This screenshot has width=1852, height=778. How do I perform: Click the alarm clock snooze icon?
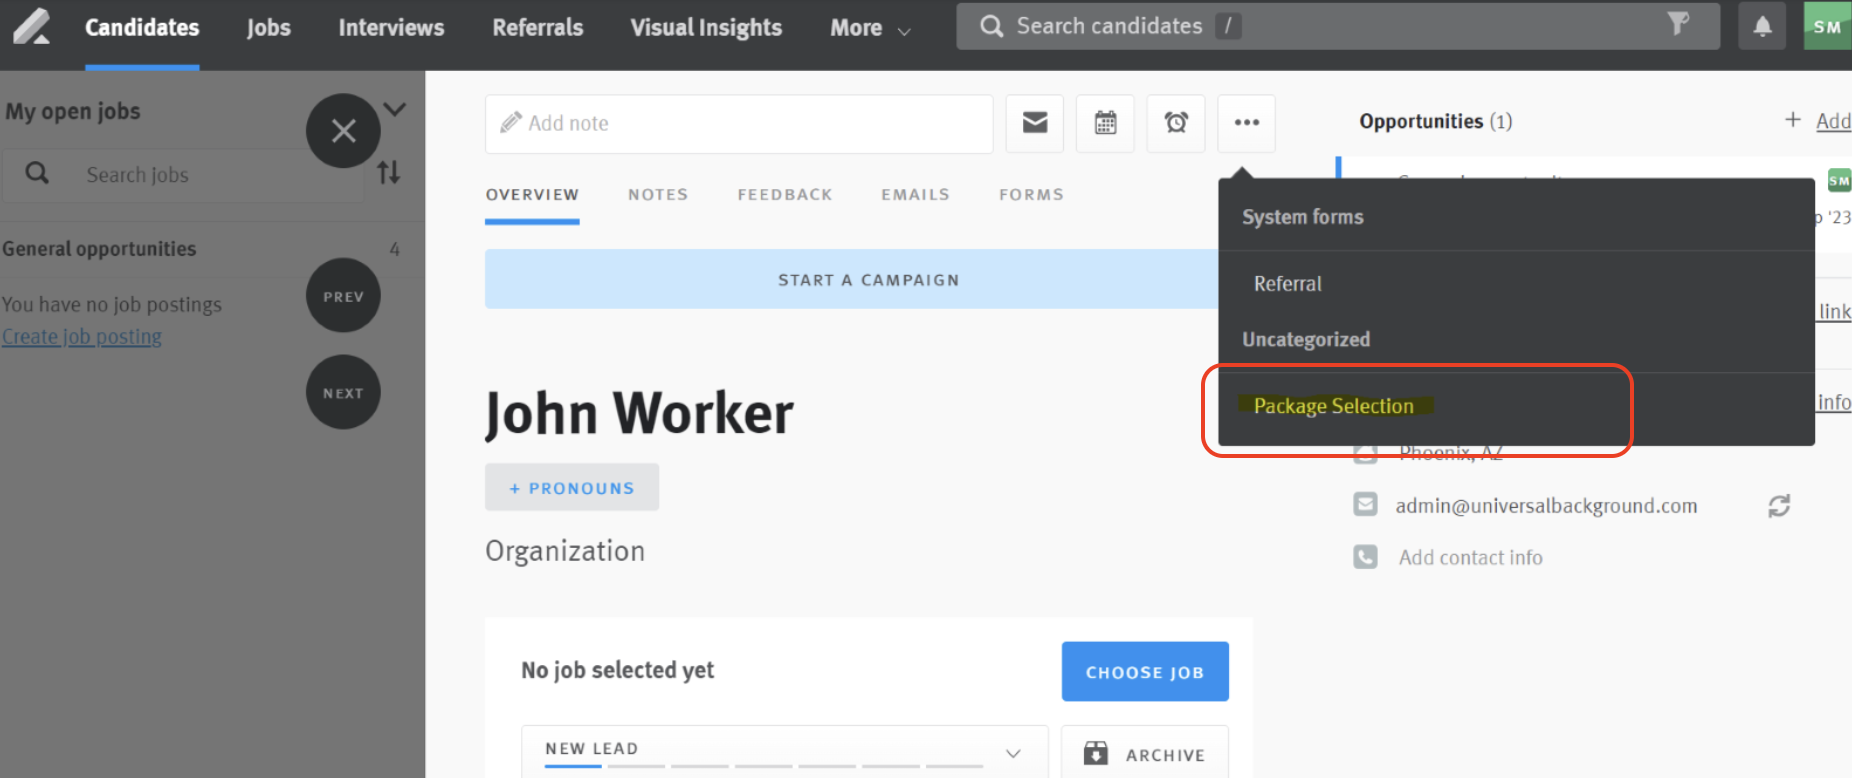tap(1176, 123)
